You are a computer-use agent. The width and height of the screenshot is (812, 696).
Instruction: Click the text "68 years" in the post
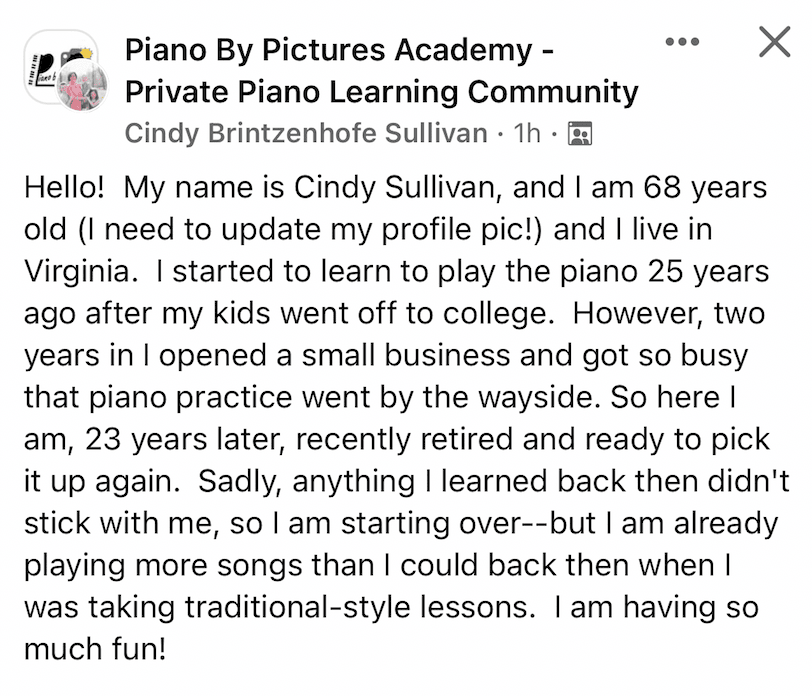coord(705,187)
